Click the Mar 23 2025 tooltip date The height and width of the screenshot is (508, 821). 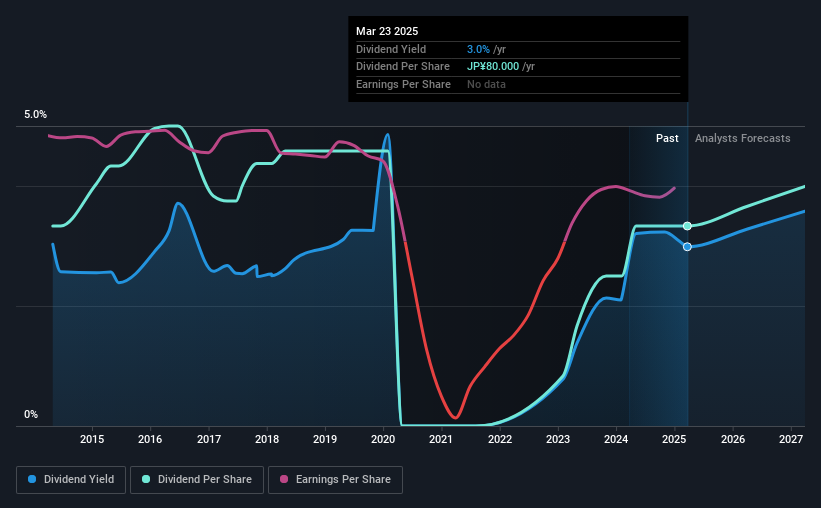[387, 31]
